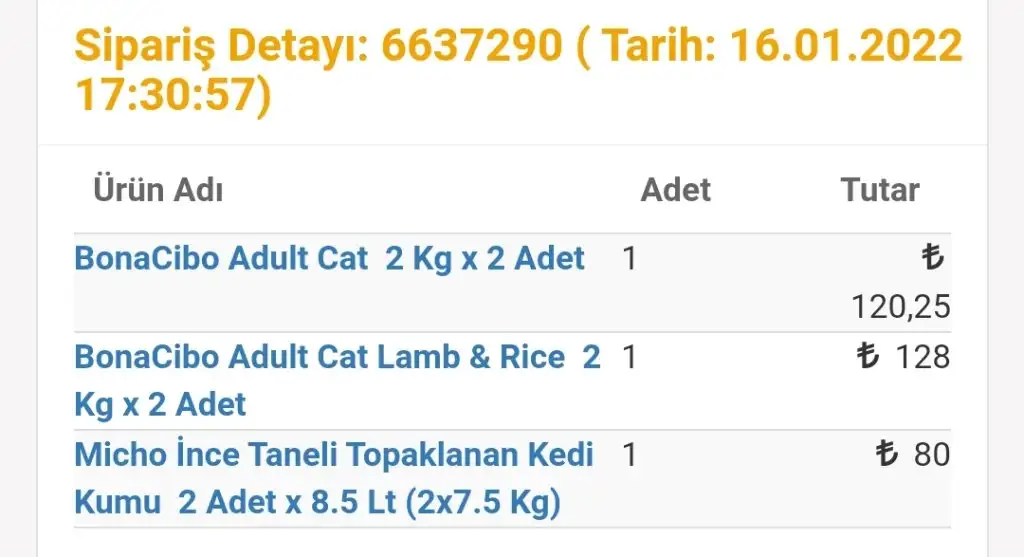Click the lira symbol beside 128
The width and height of the screenshot is (1024, 557).
(x=868, y=356)
